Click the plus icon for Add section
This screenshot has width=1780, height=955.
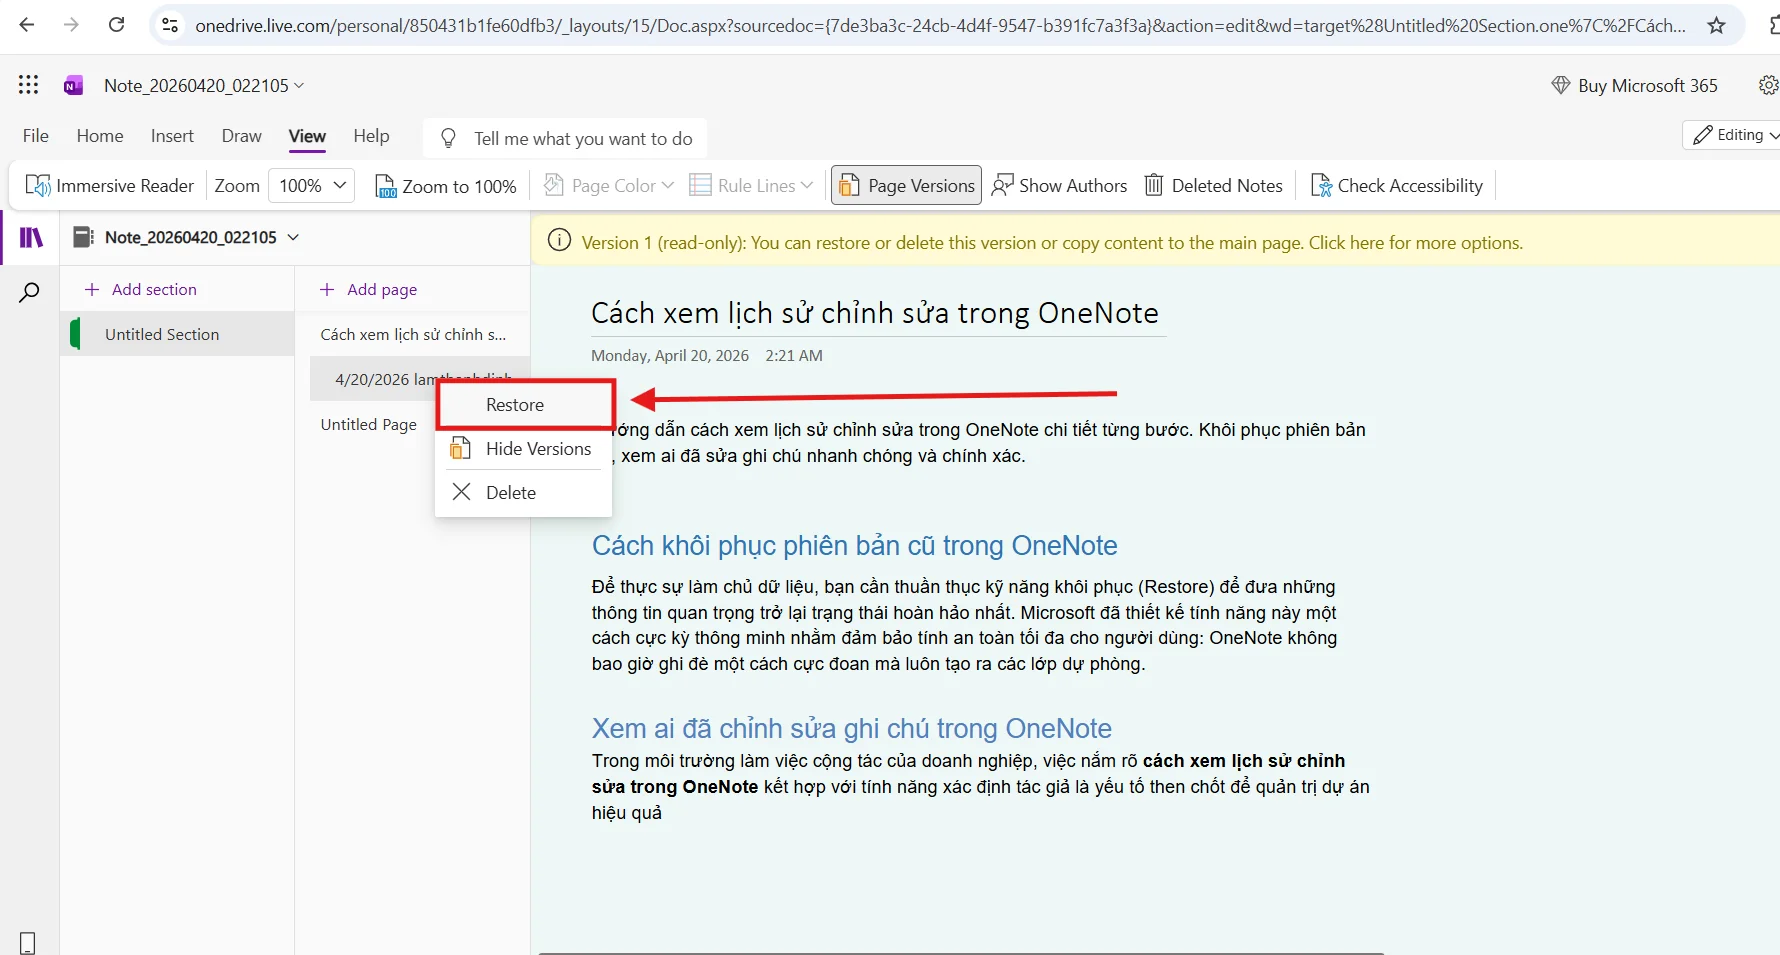pyautogui.click(x=92, y=289)
